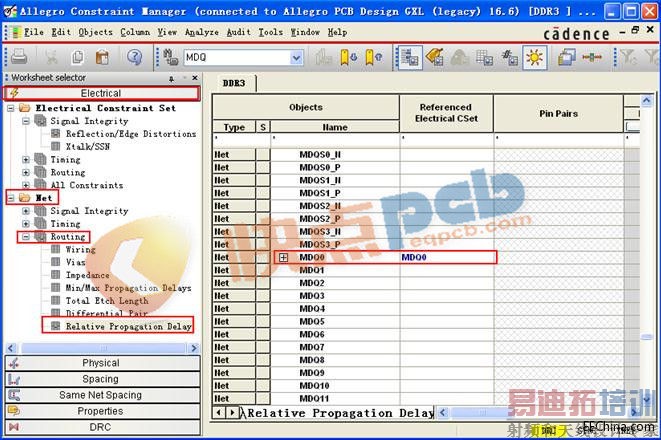Open Help via question mark icon
661x440 pixels.
click(x=134, y=57)
